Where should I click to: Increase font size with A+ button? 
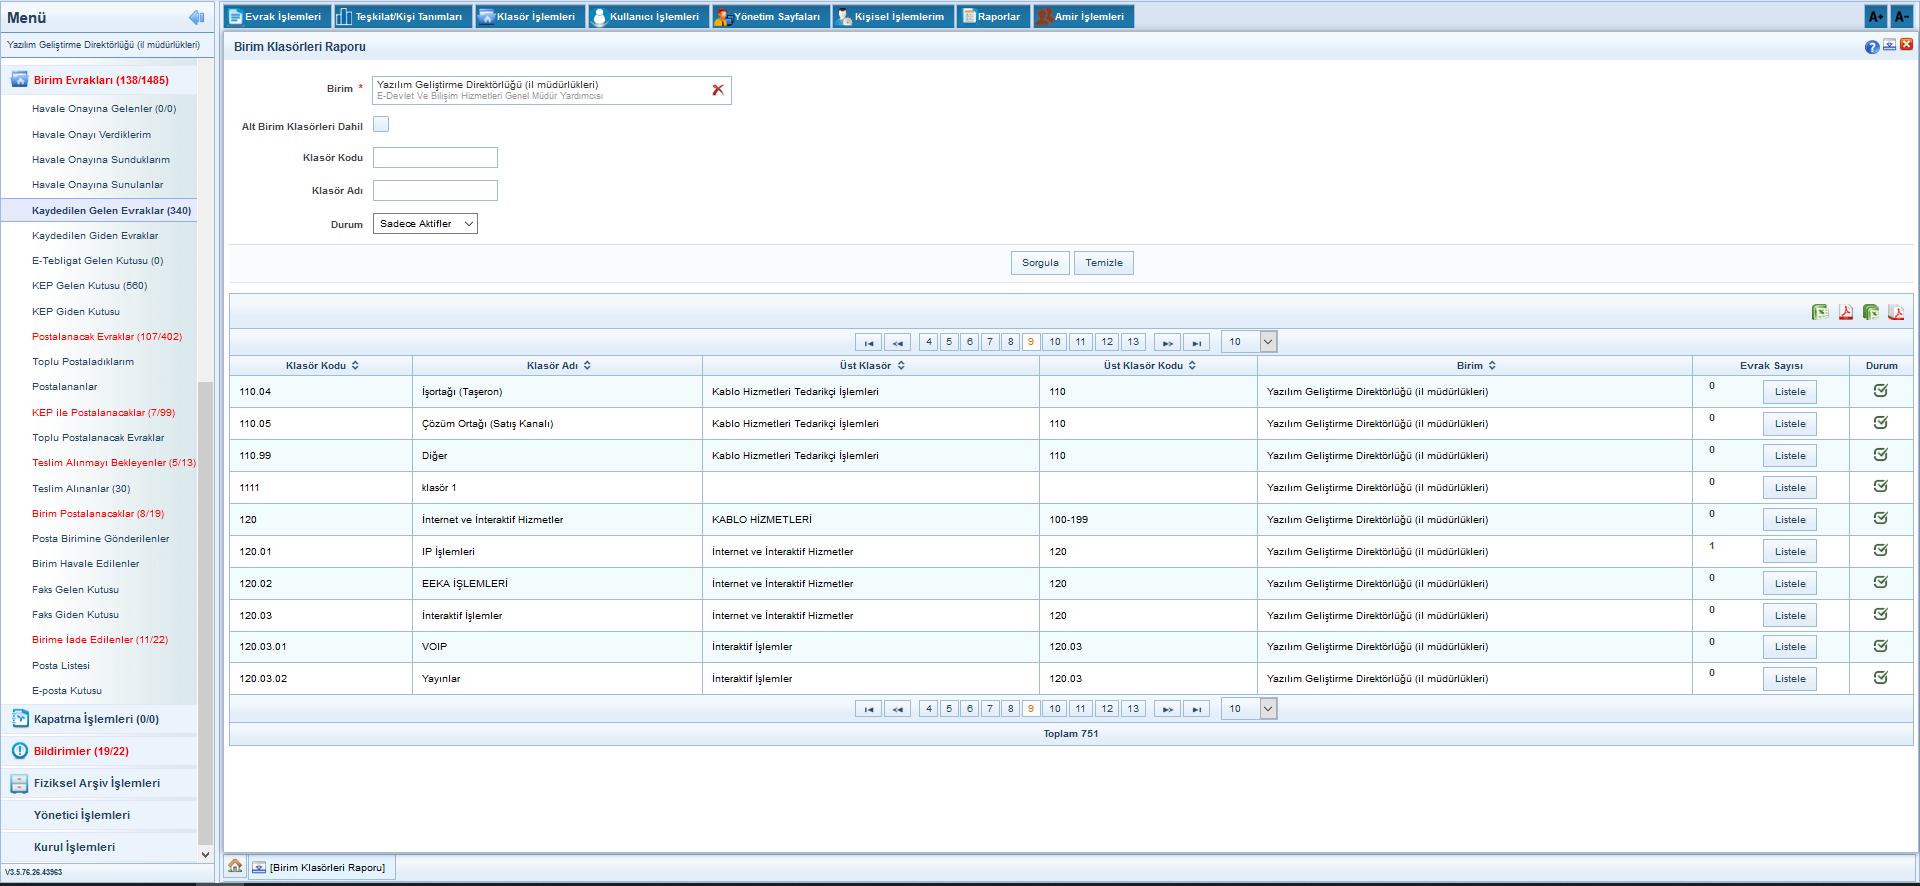(1875, 17)
